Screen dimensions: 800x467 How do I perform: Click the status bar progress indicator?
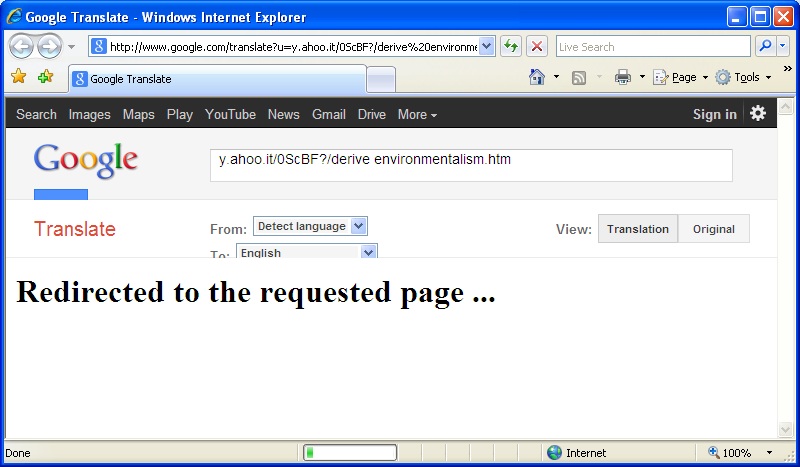click(x=350, y=452)
